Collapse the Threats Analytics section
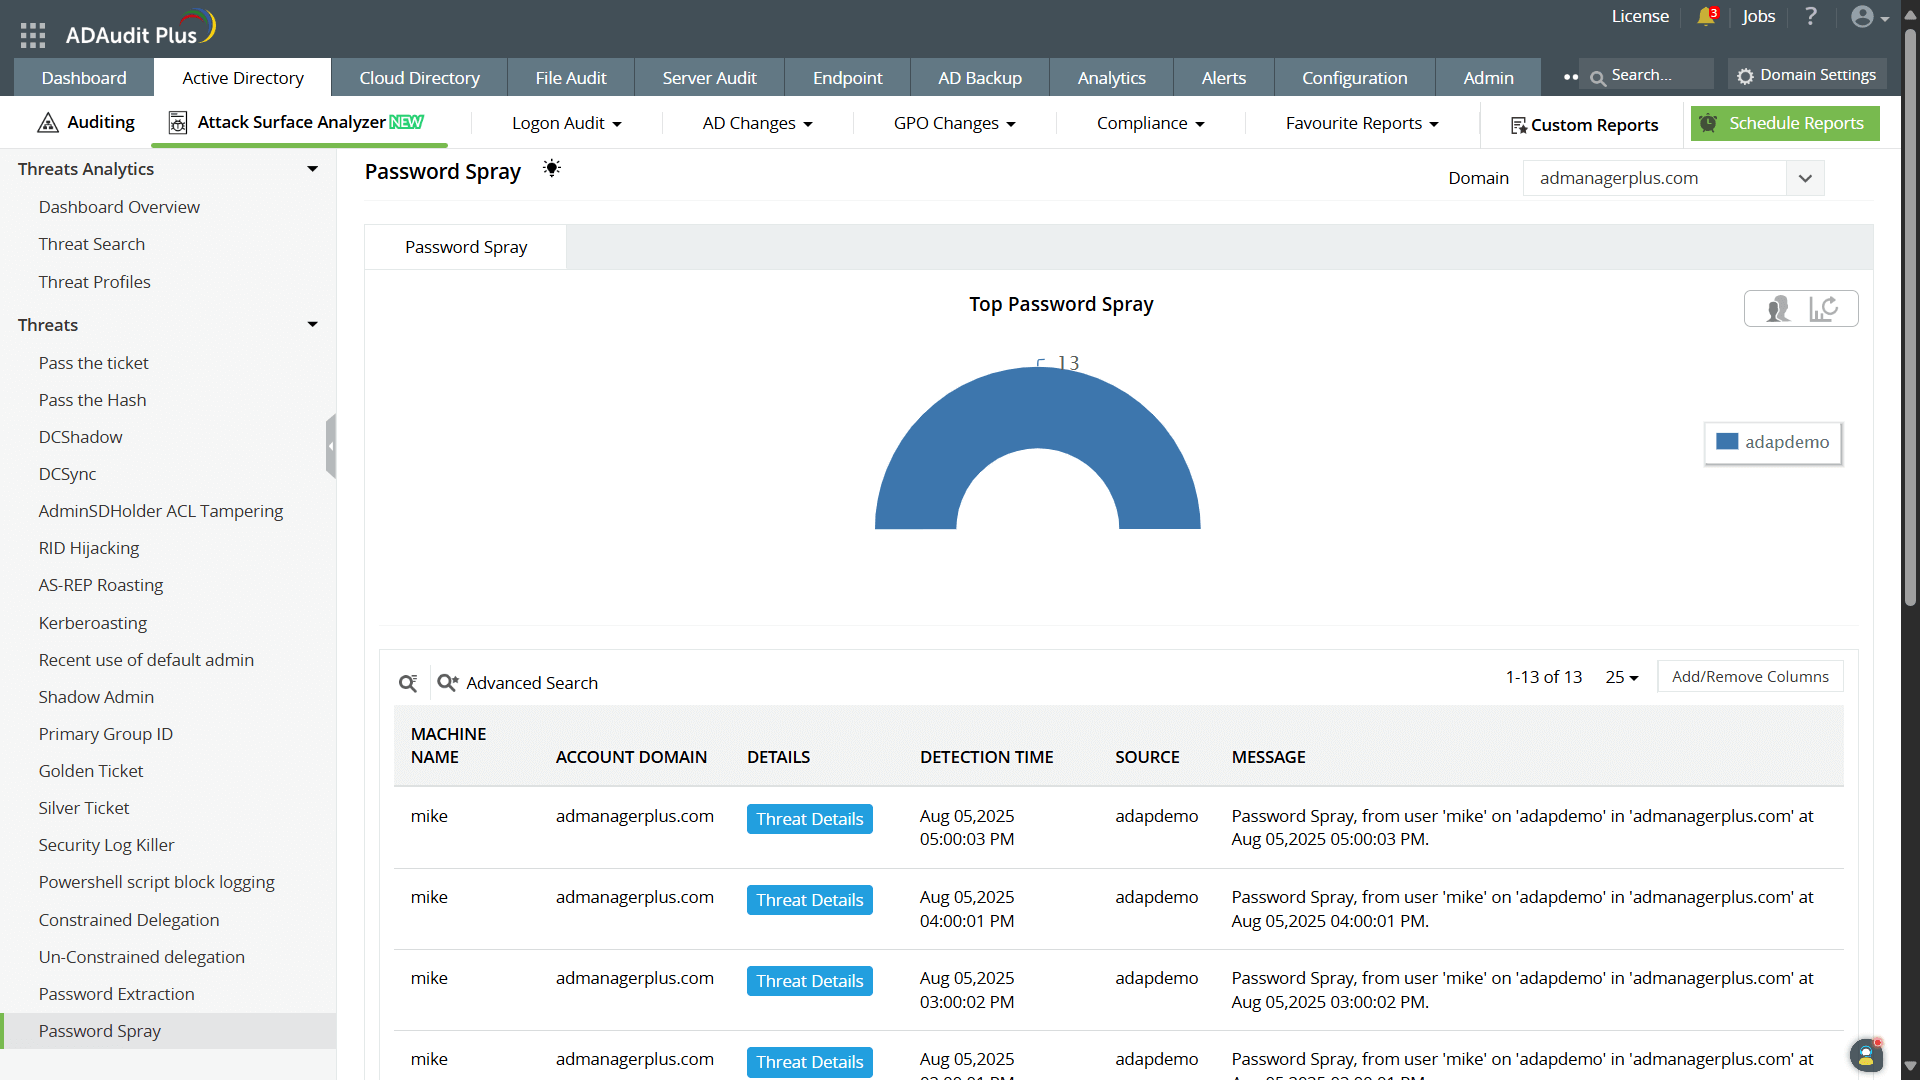 [312, 169]
